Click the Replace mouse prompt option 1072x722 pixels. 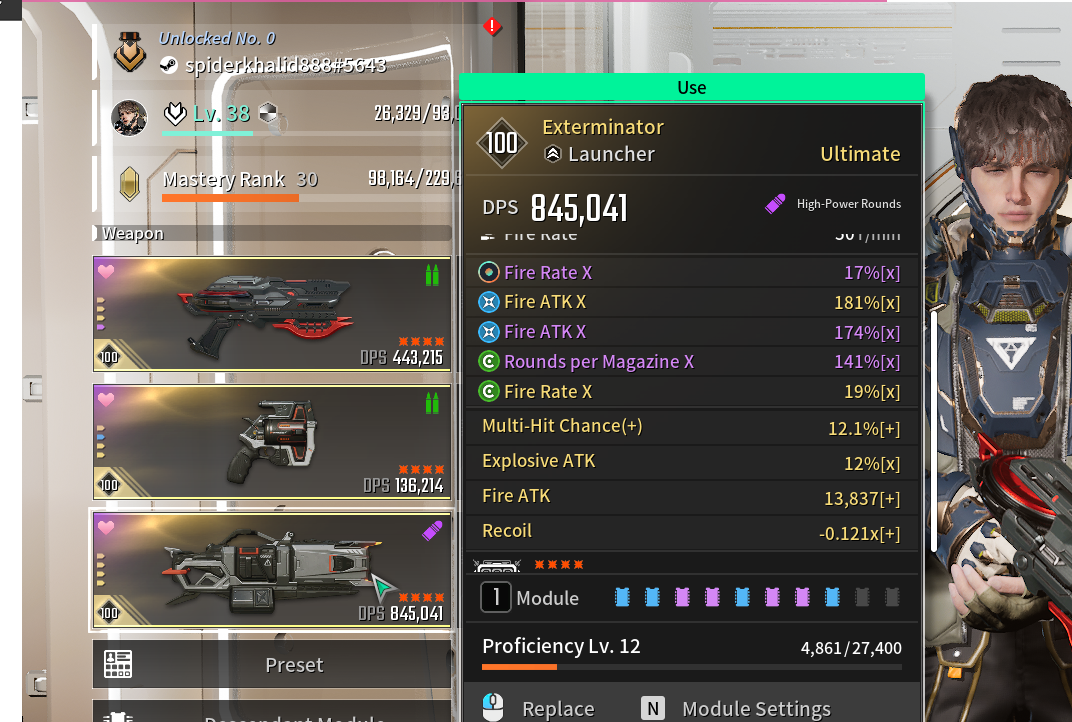point(539,708)
